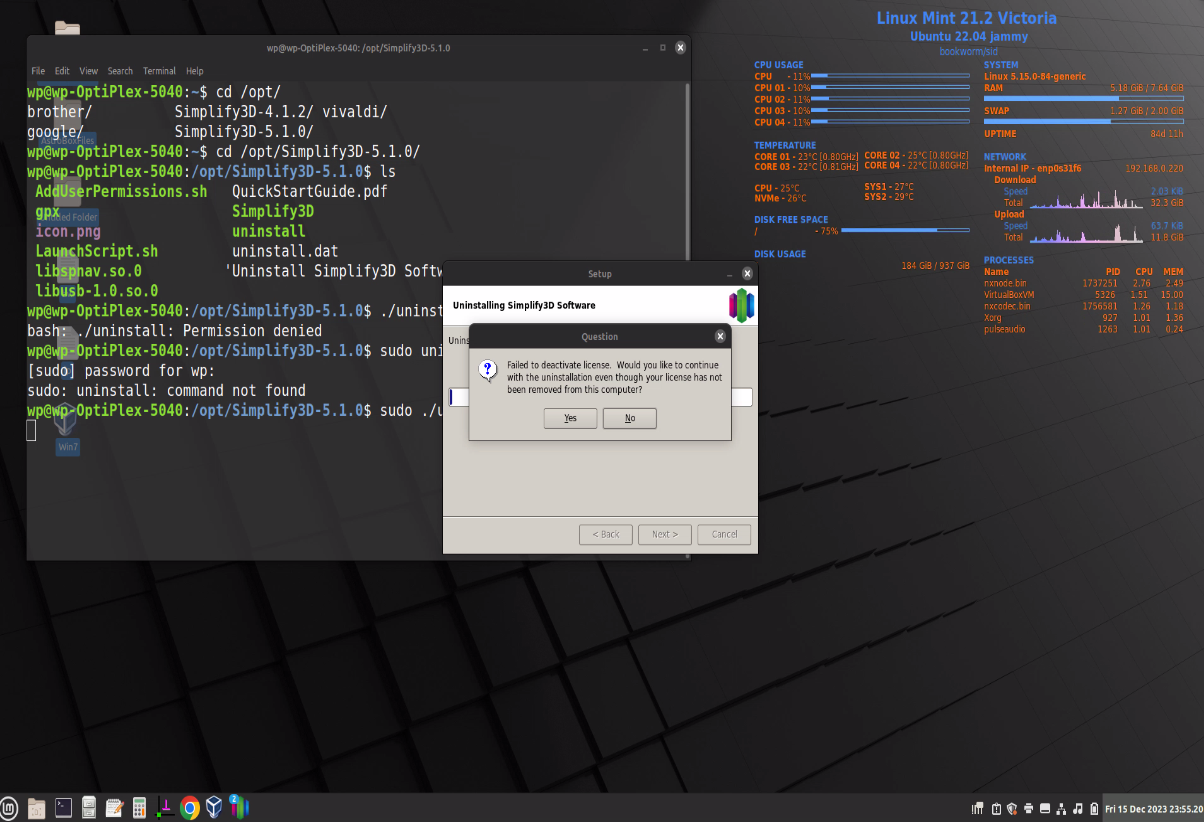
Task: Click the Simplify3D logo in Setup window
Action: (x=741, y=305)
